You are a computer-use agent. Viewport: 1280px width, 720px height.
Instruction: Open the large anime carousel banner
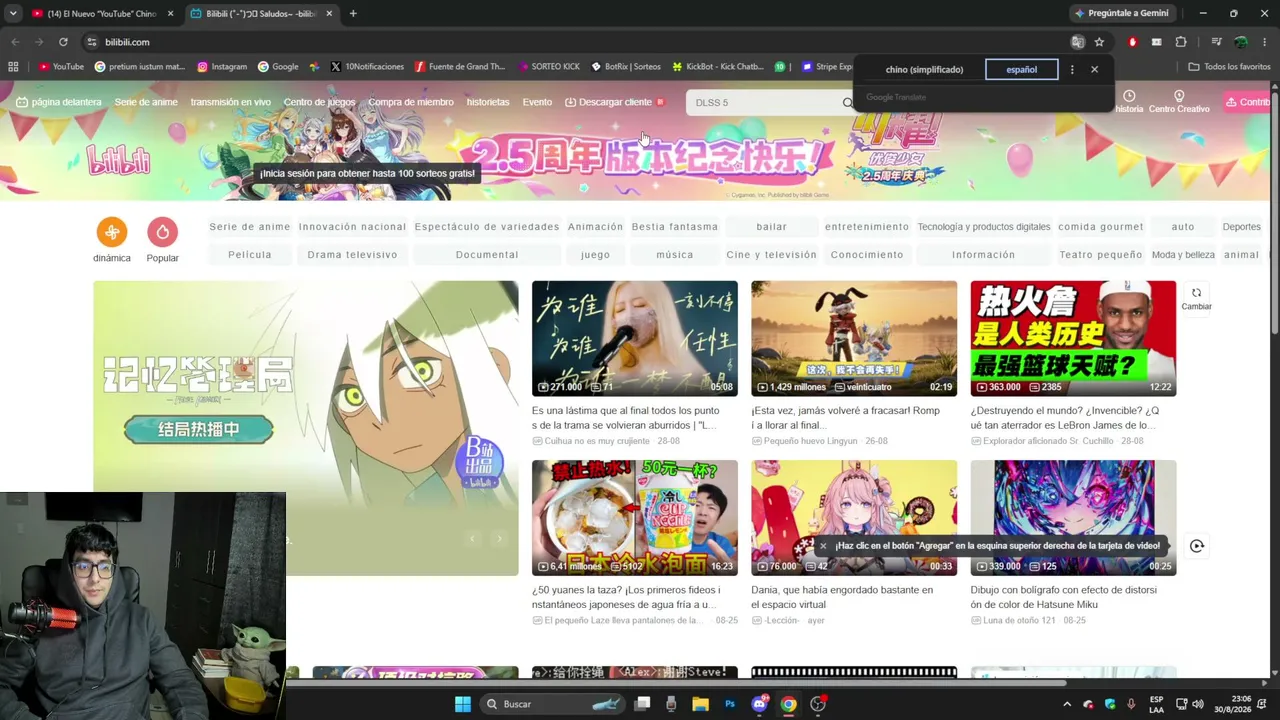(x=306, y=428)
